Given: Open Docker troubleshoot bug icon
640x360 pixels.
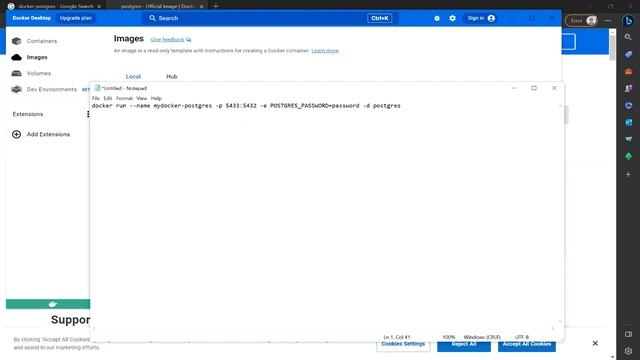Looking at the screenshot, I should tap(437, 18).
